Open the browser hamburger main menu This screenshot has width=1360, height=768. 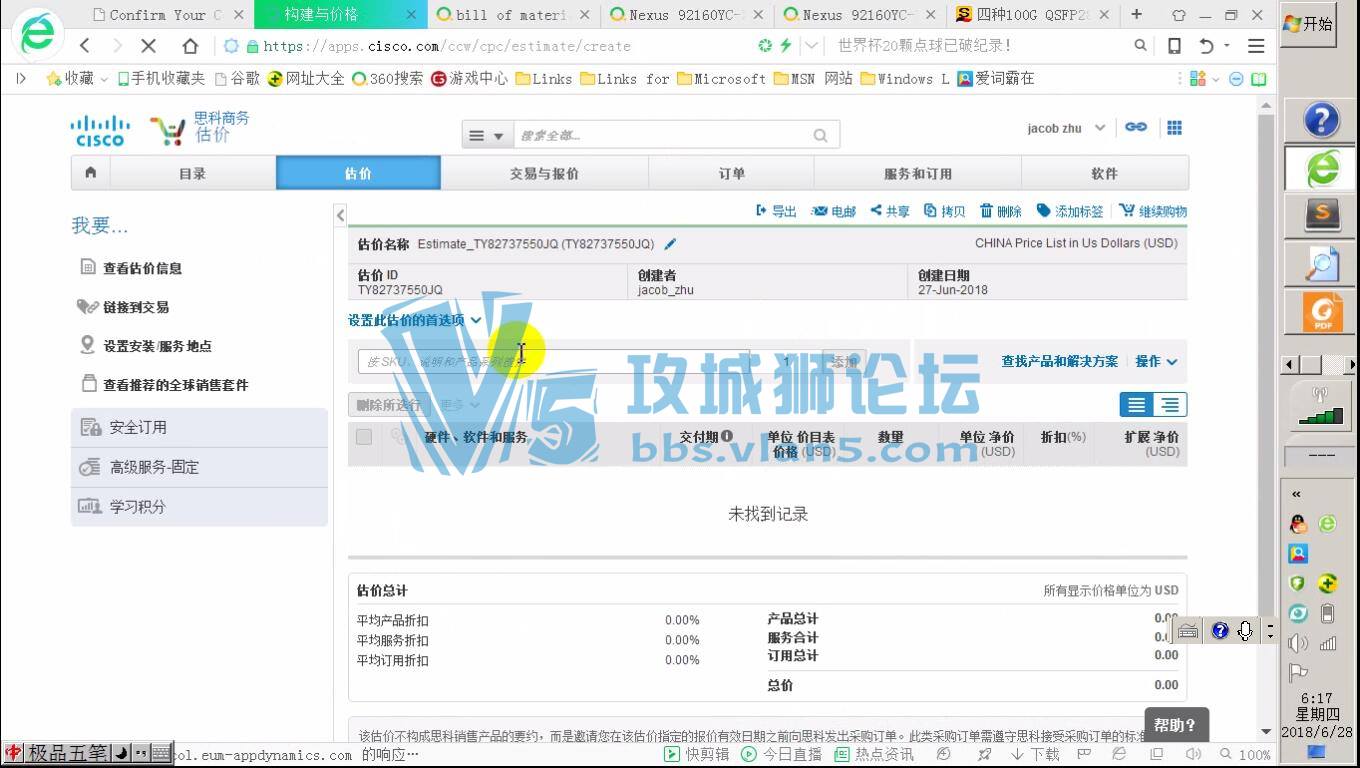pos(1256,46)
